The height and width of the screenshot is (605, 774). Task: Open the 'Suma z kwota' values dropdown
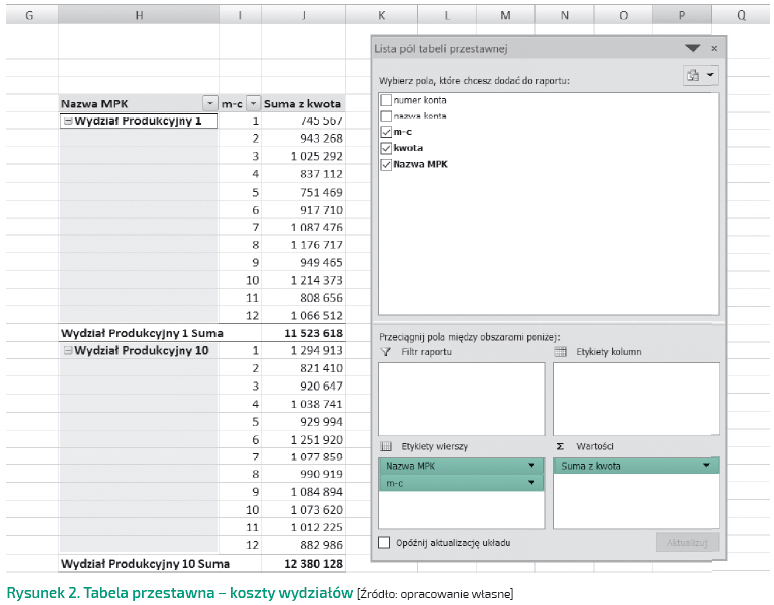pos(706,465)
